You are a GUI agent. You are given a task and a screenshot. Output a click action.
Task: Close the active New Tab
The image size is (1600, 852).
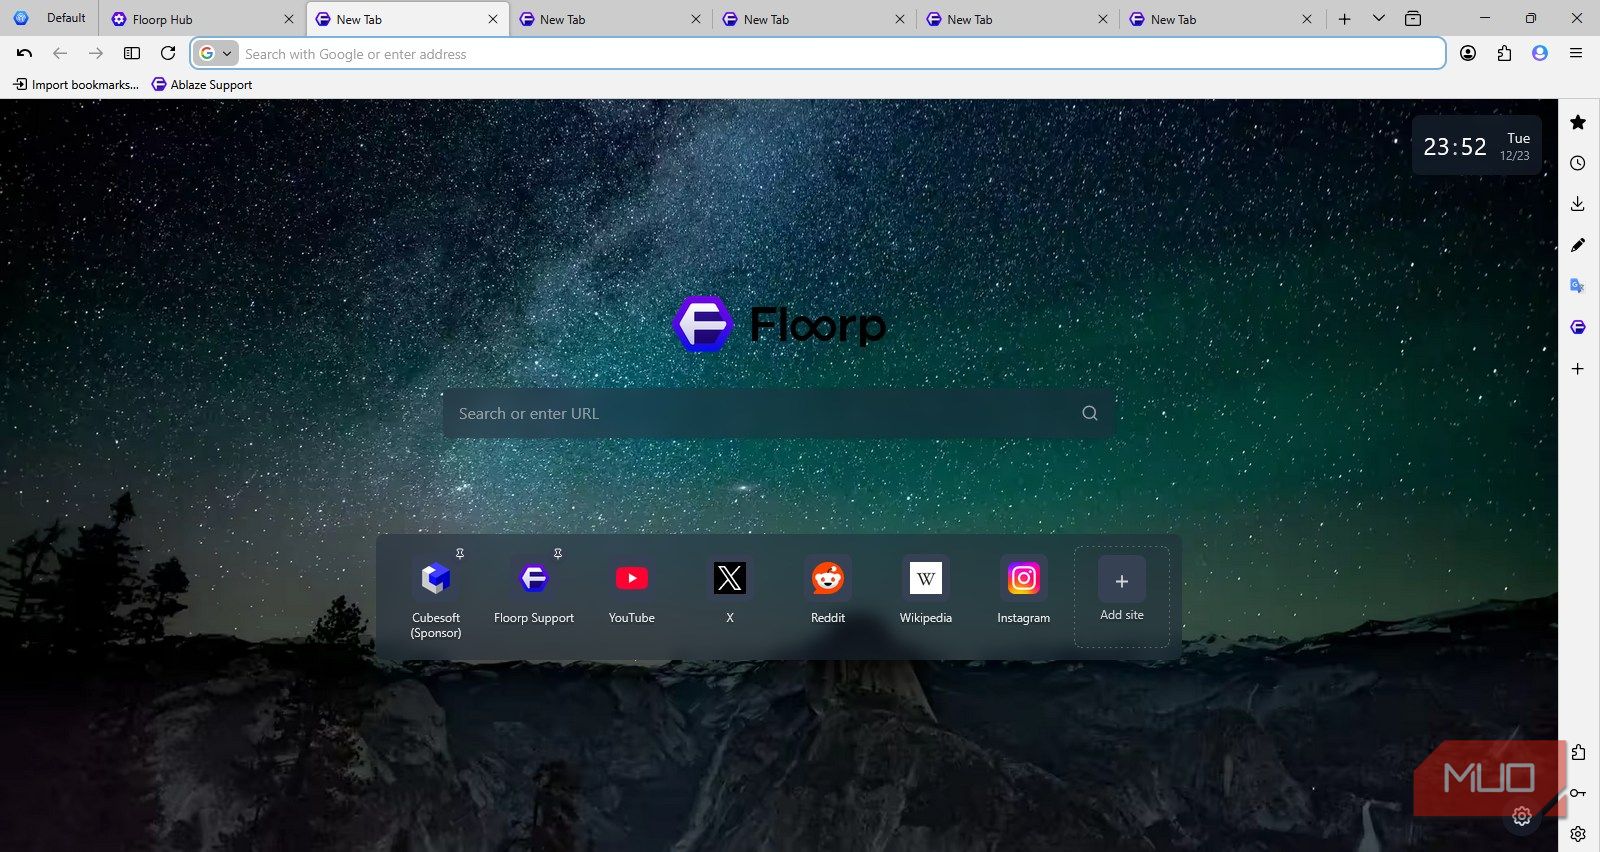point(493,19)
